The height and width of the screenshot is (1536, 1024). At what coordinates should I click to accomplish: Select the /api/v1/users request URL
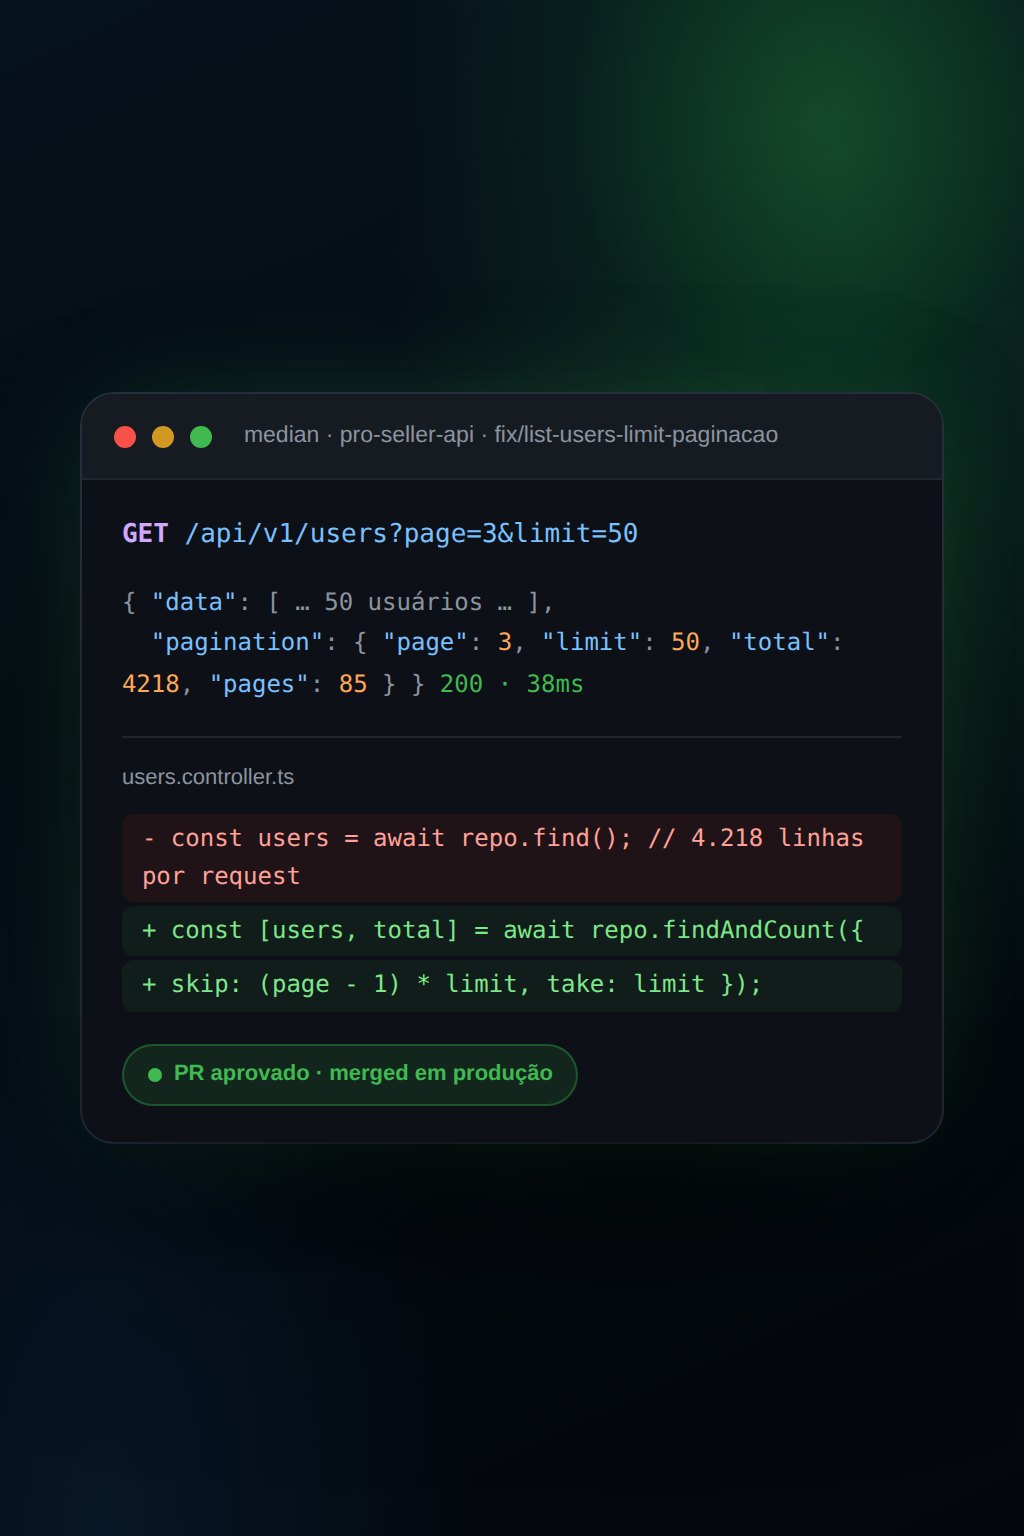pyautogui.click(x=411, y=533)
